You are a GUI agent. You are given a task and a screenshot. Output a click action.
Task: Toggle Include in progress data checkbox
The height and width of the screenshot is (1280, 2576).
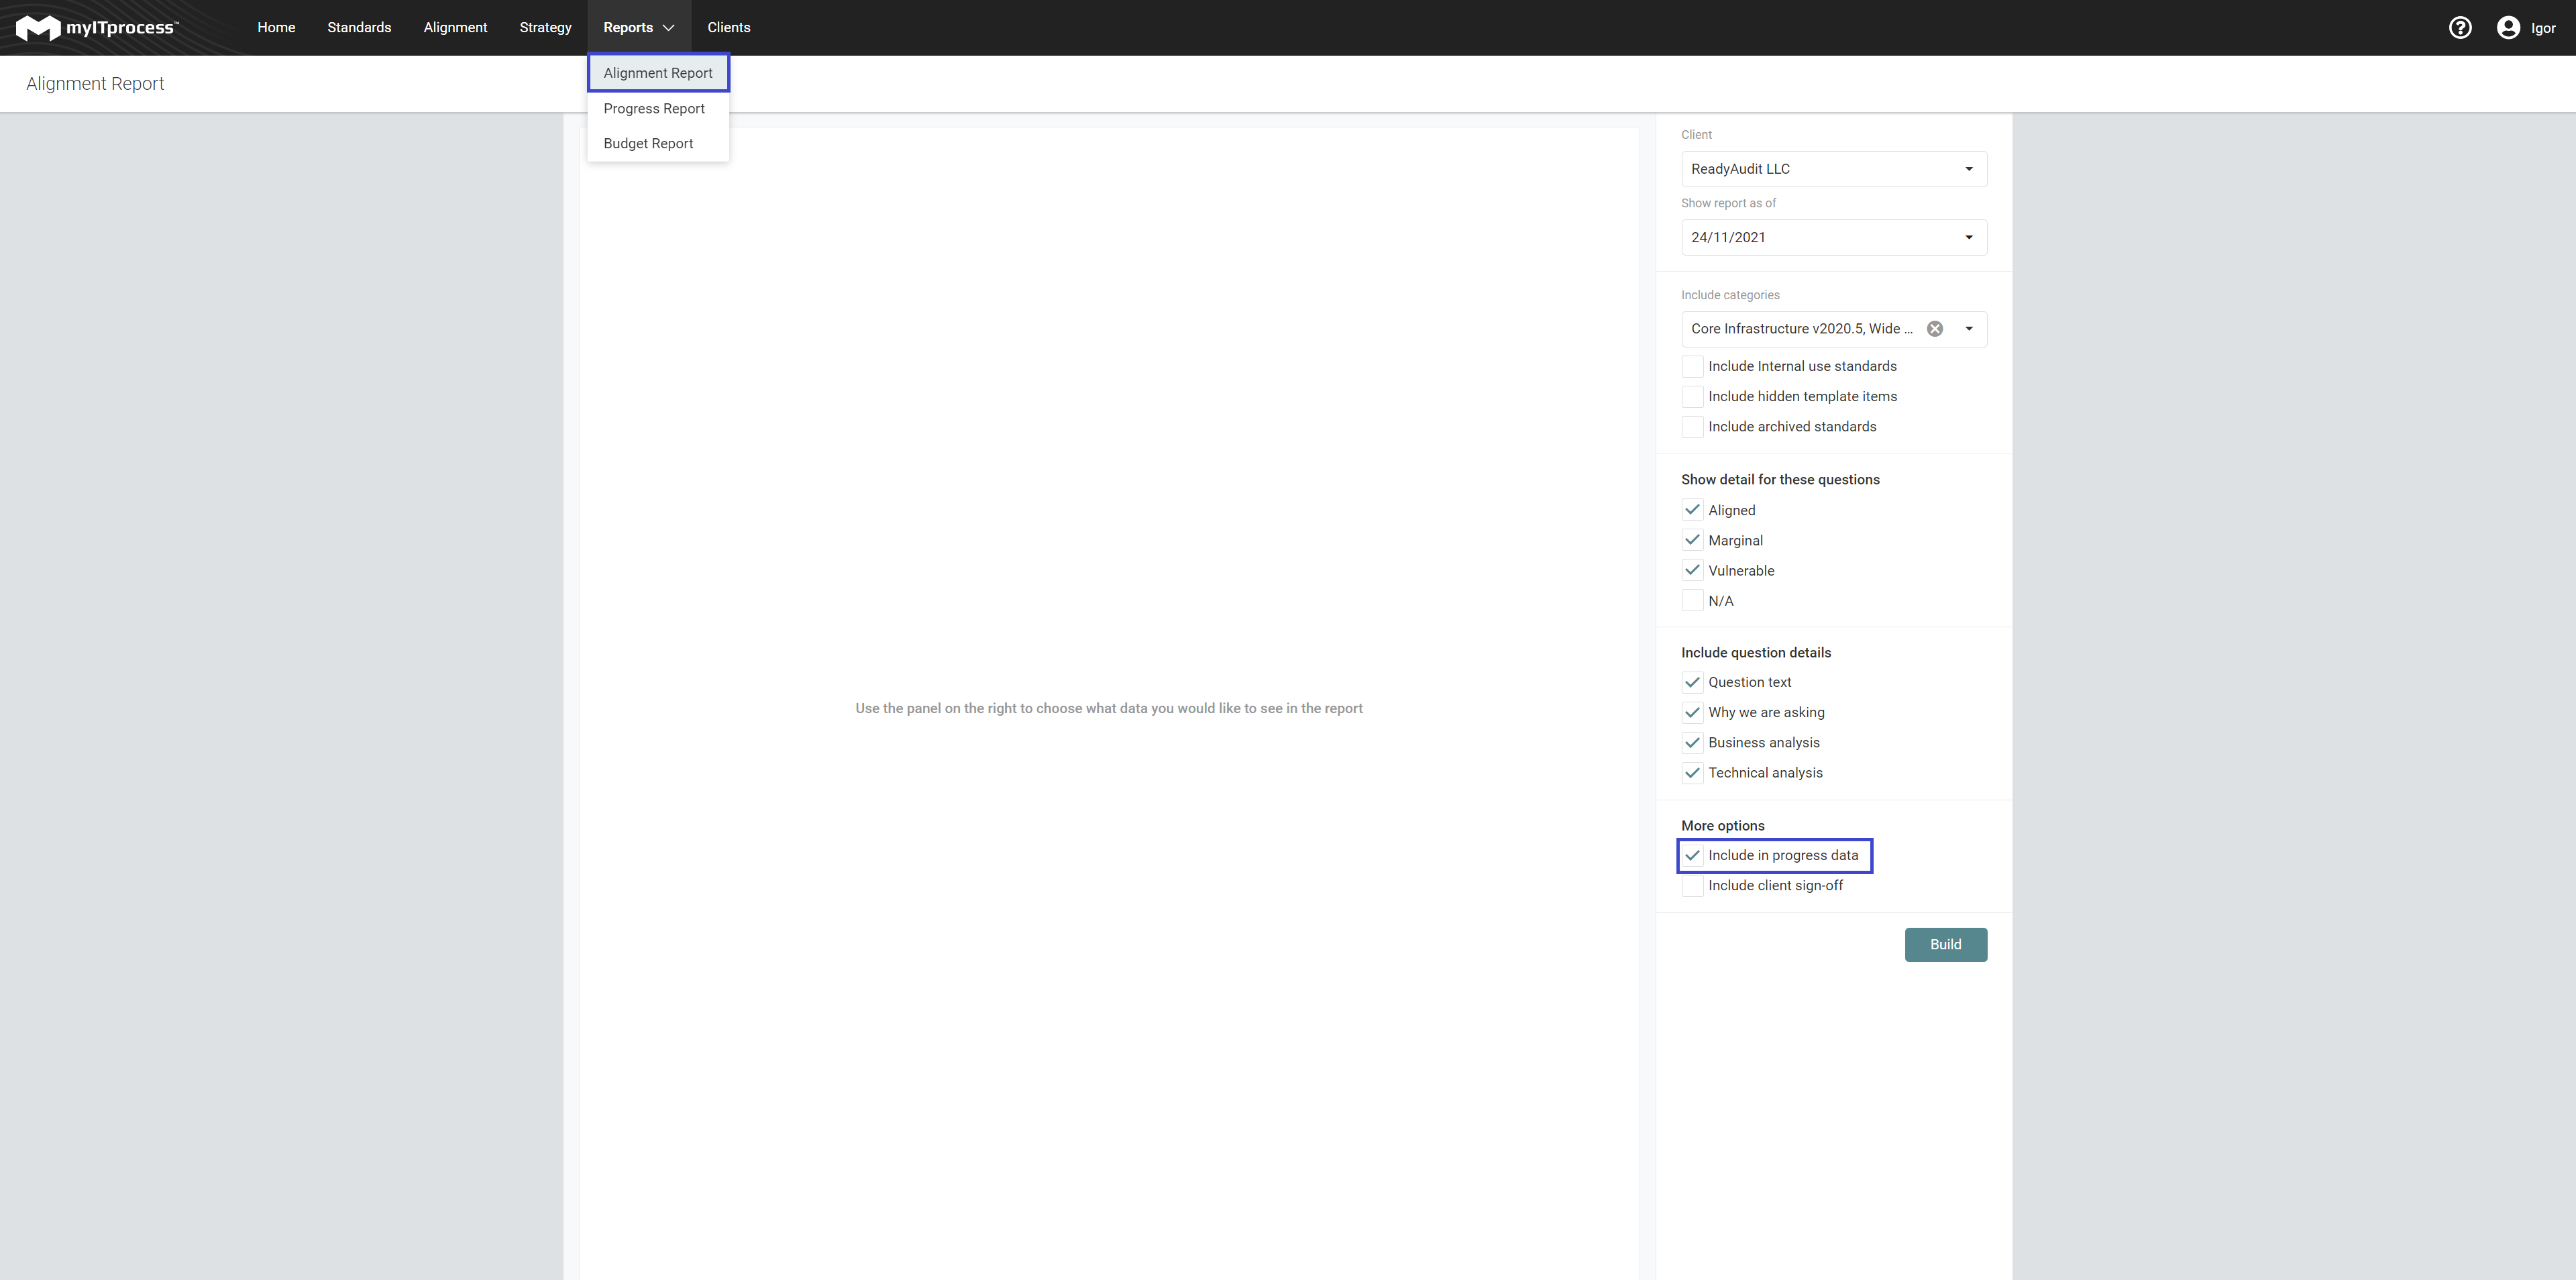(x=1692, y=856)
